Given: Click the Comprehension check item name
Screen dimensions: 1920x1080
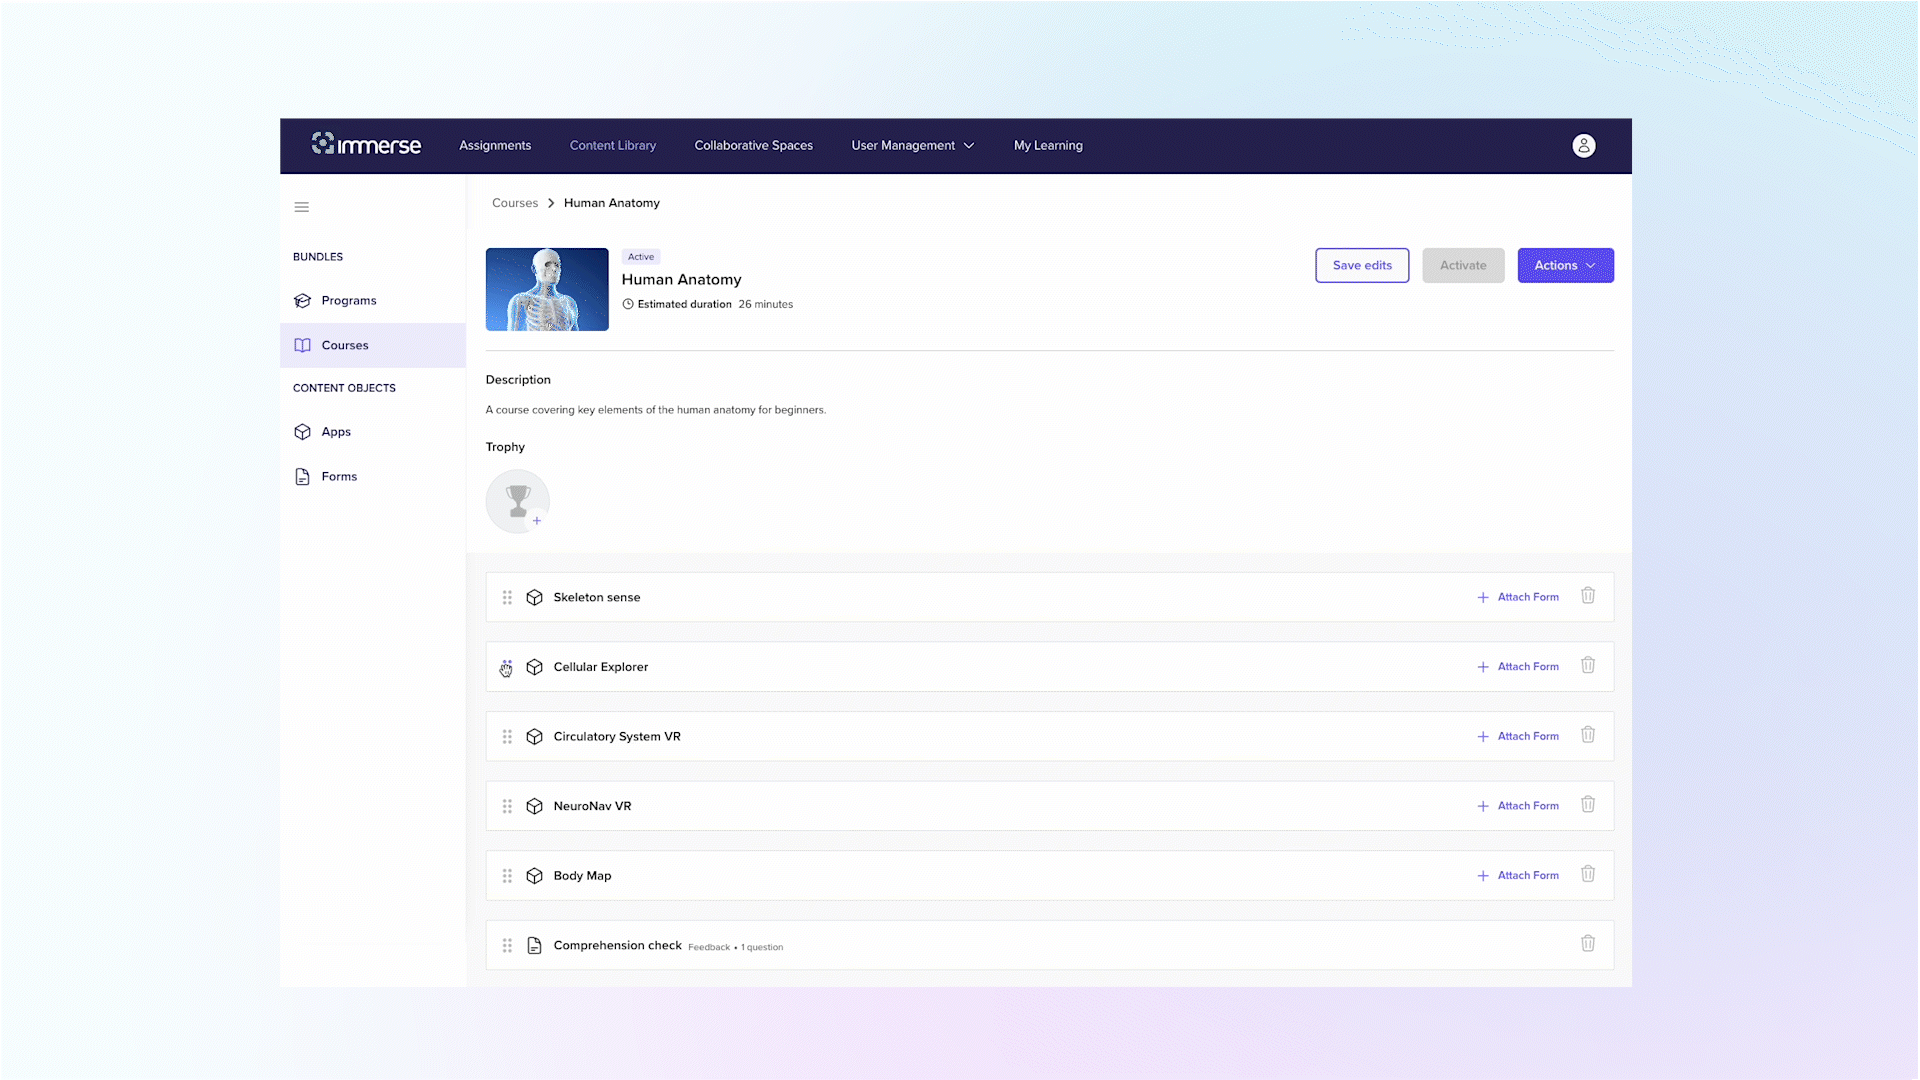Looking at the screenshot, I should [618, 945].
